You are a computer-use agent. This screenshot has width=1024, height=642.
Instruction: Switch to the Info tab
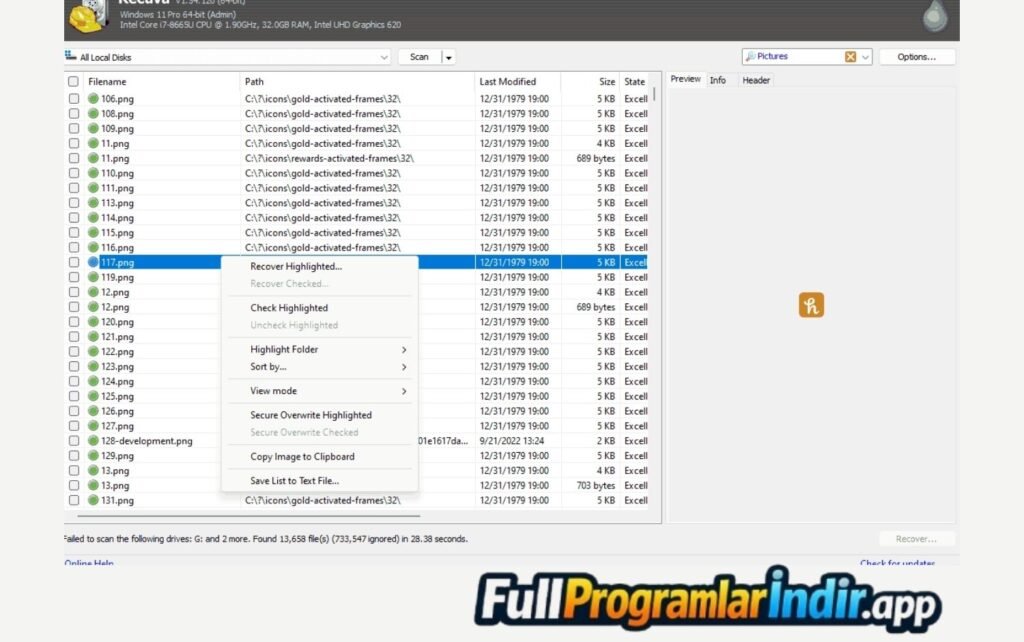[x=718, y=80]
